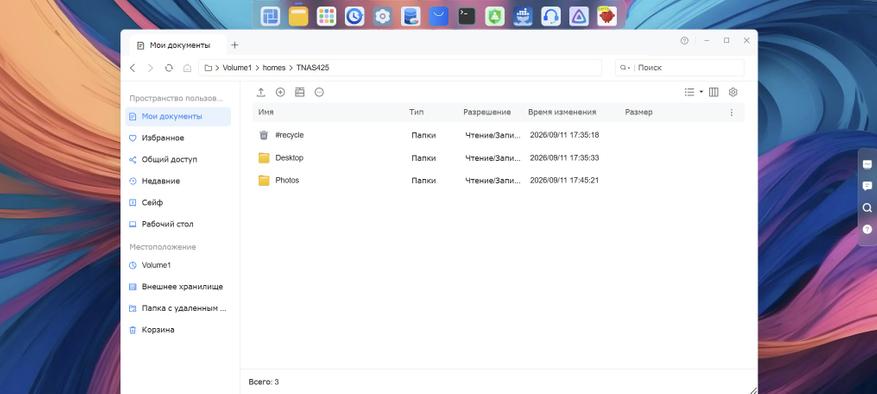The width and height of the screenshot is (877, 394).
Task: Open the blue clock backup dock icon
Action: 355,16
